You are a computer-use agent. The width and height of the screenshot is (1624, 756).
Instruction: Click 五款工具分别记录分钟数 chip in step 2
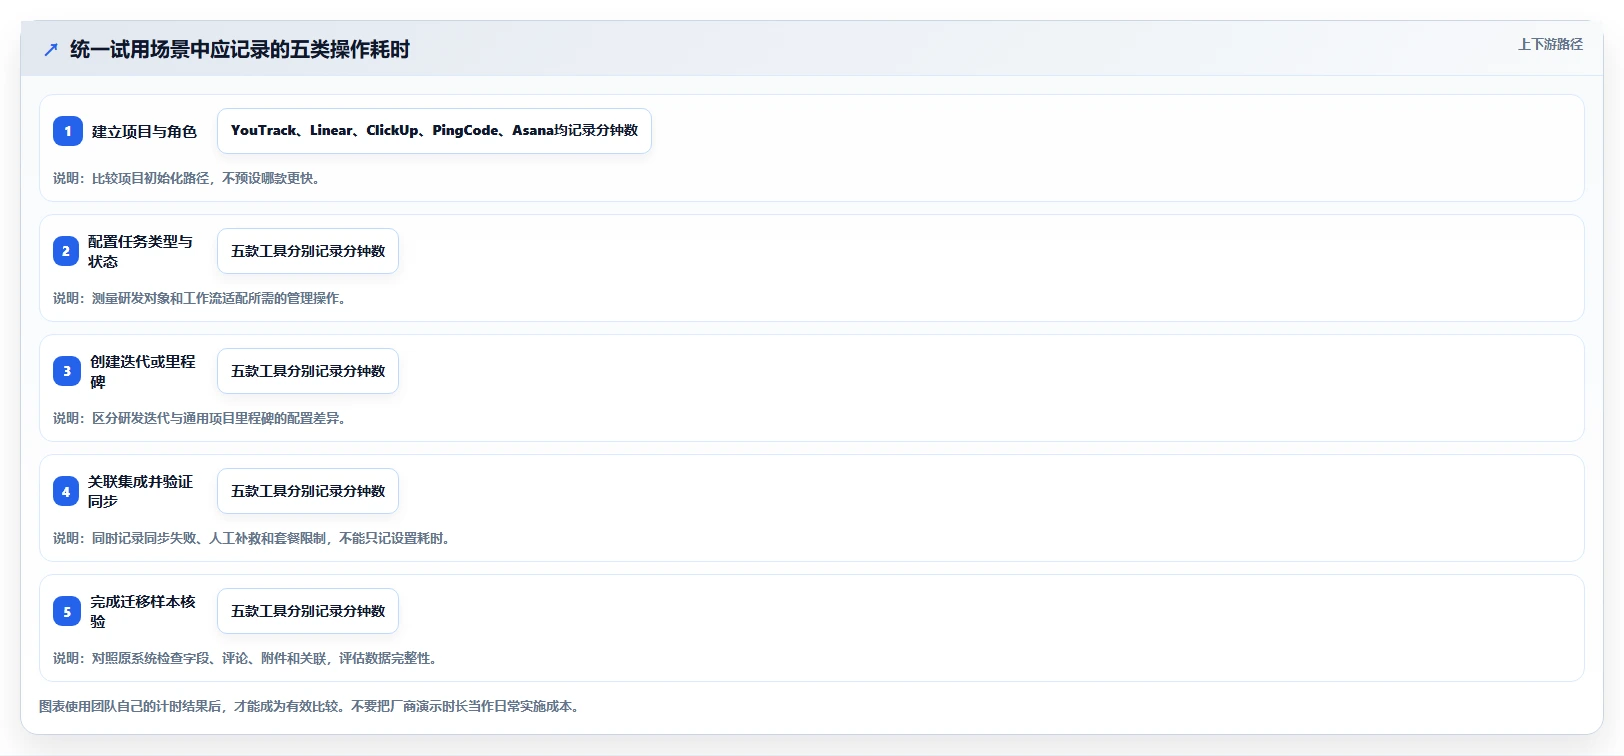[x=308, y=251]
